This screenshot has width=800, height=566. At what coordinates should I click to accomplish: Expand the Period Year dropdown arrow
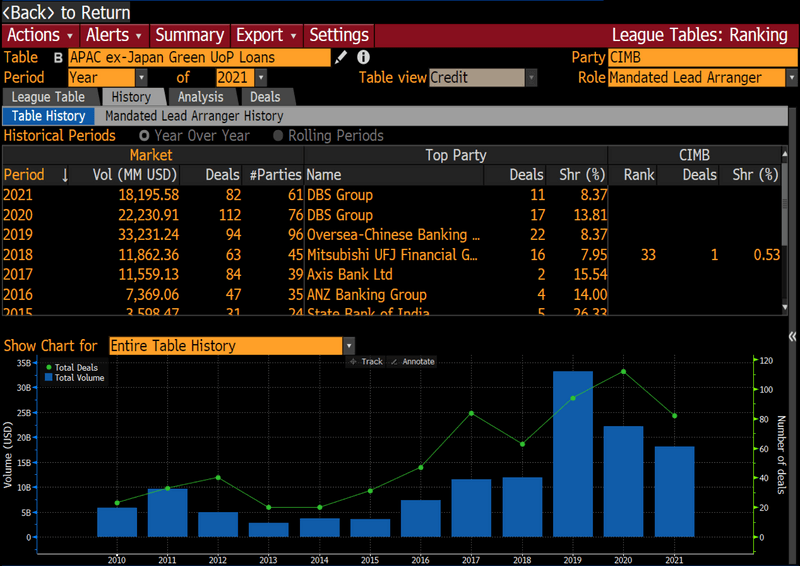tap(141, 78)
